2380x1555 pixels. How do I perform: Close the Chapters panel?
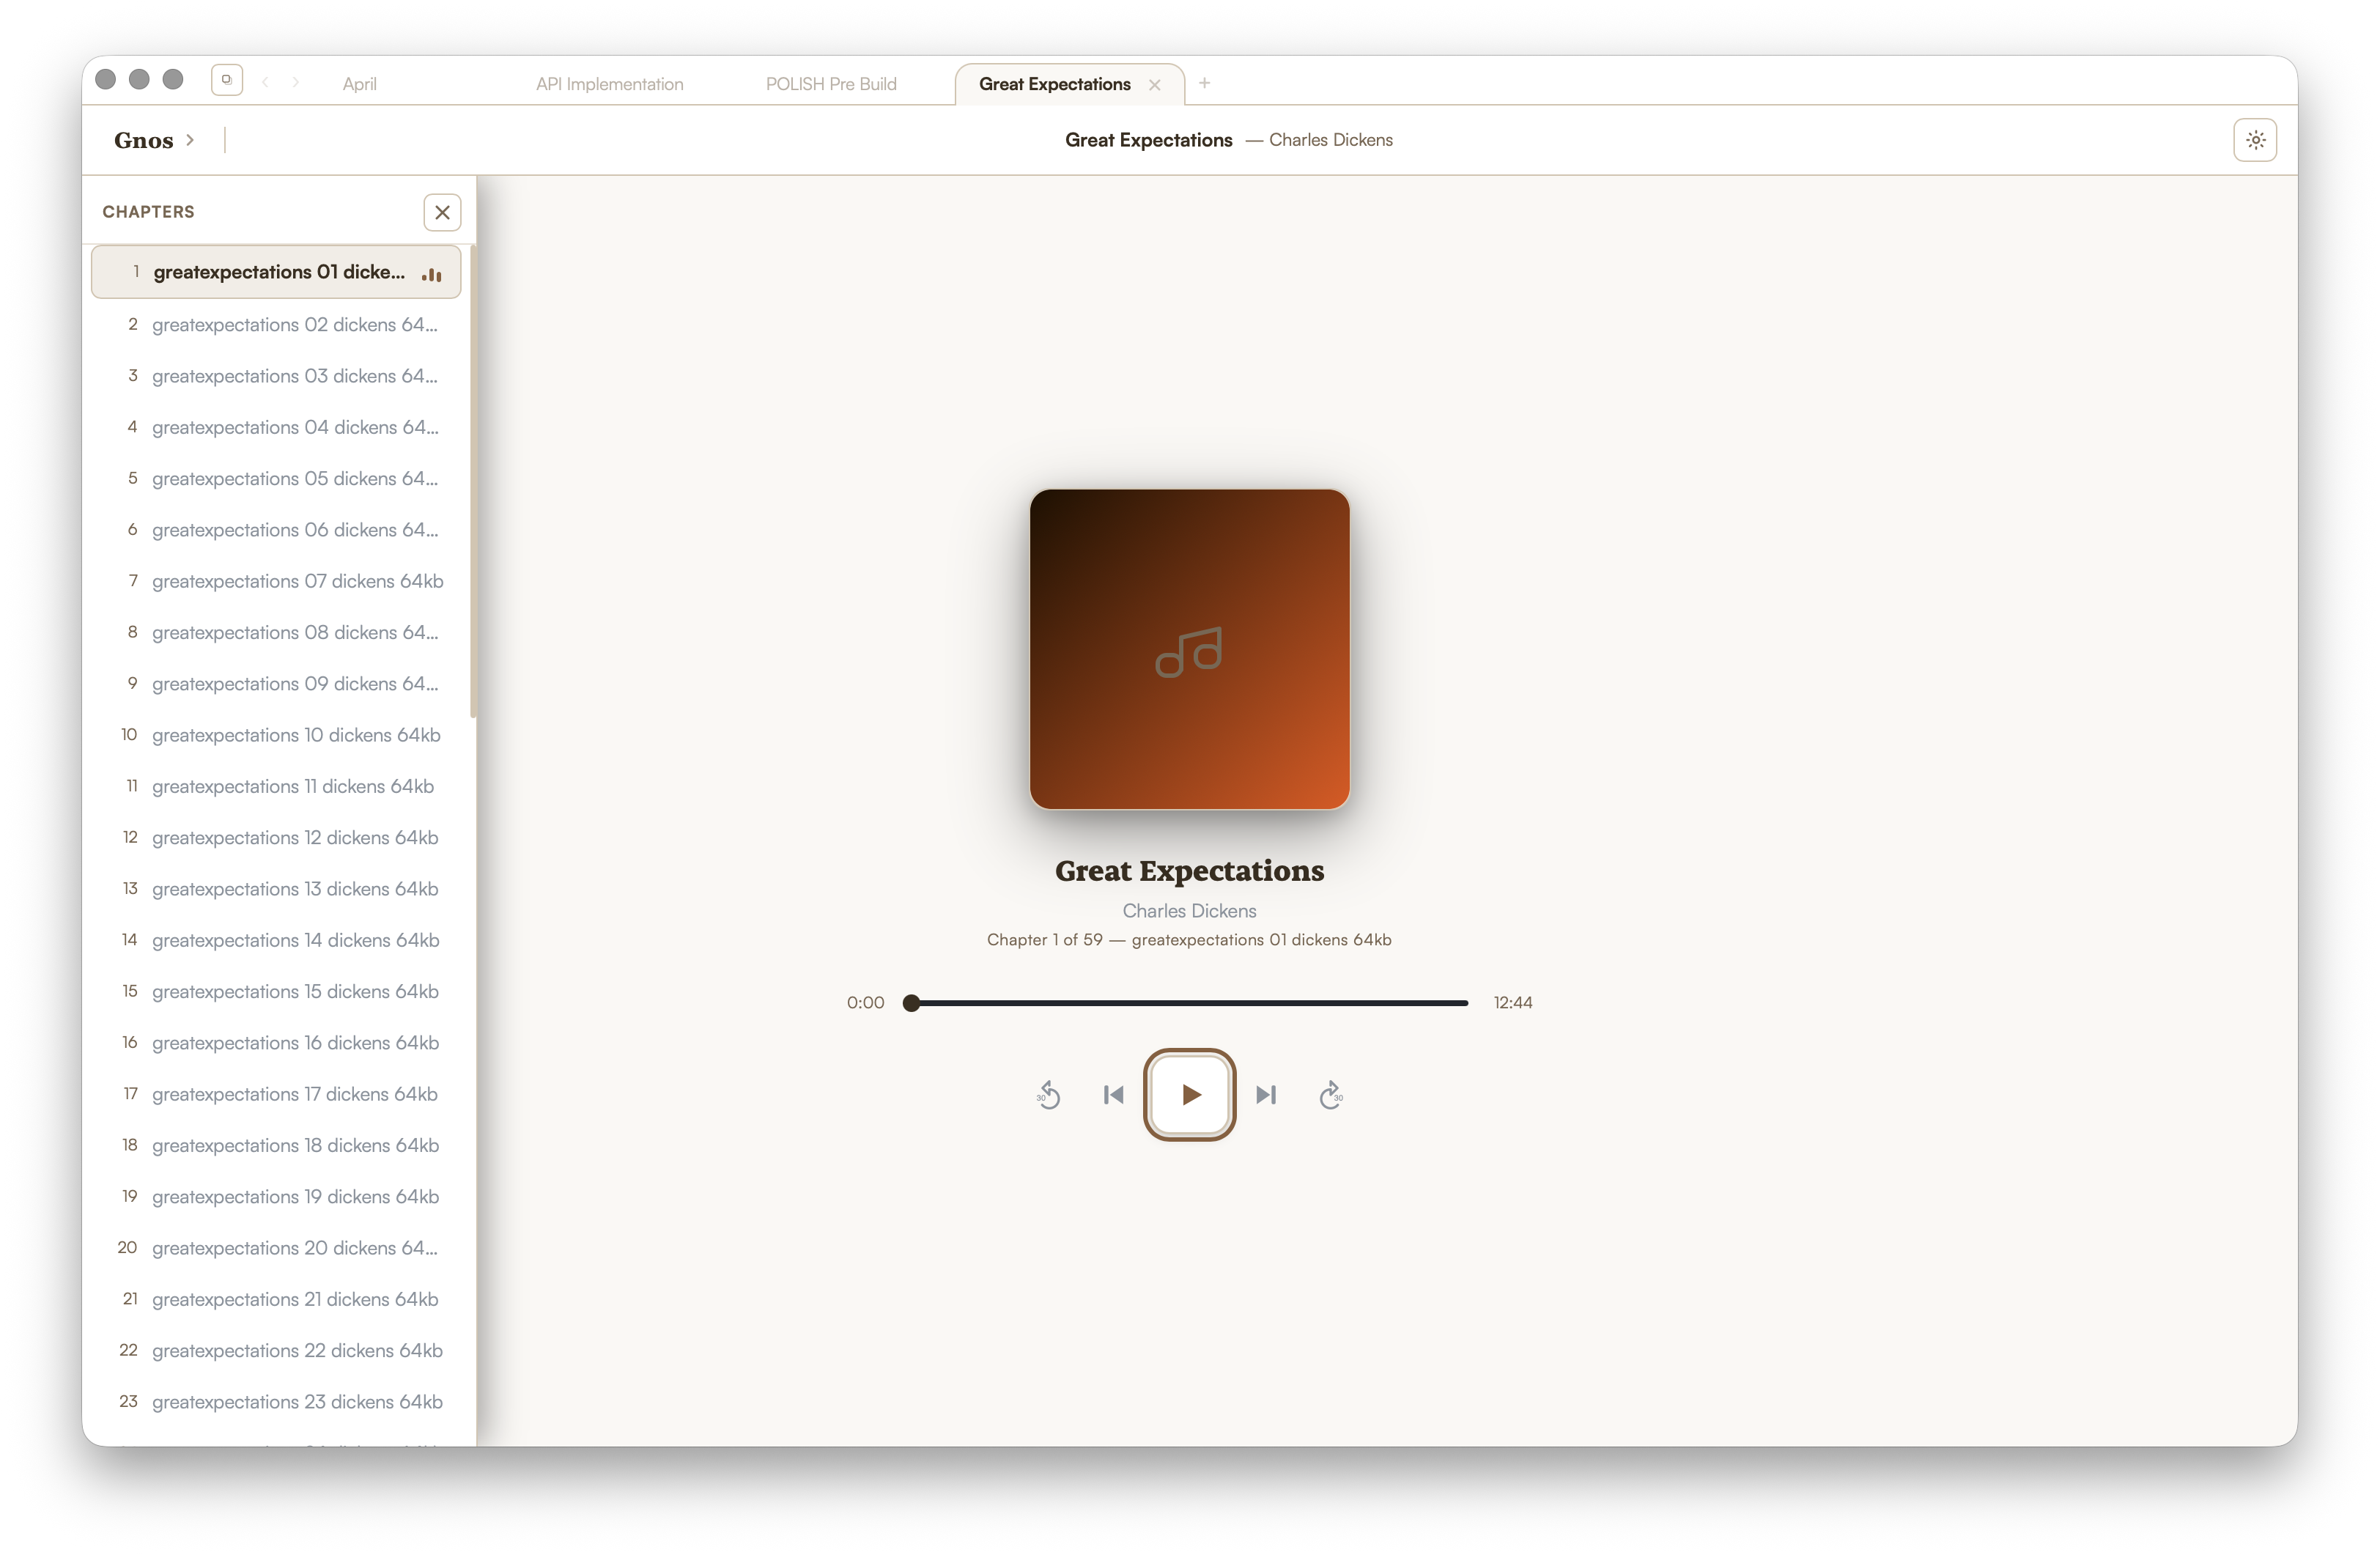pyautogui.click(x=442, y=212)
